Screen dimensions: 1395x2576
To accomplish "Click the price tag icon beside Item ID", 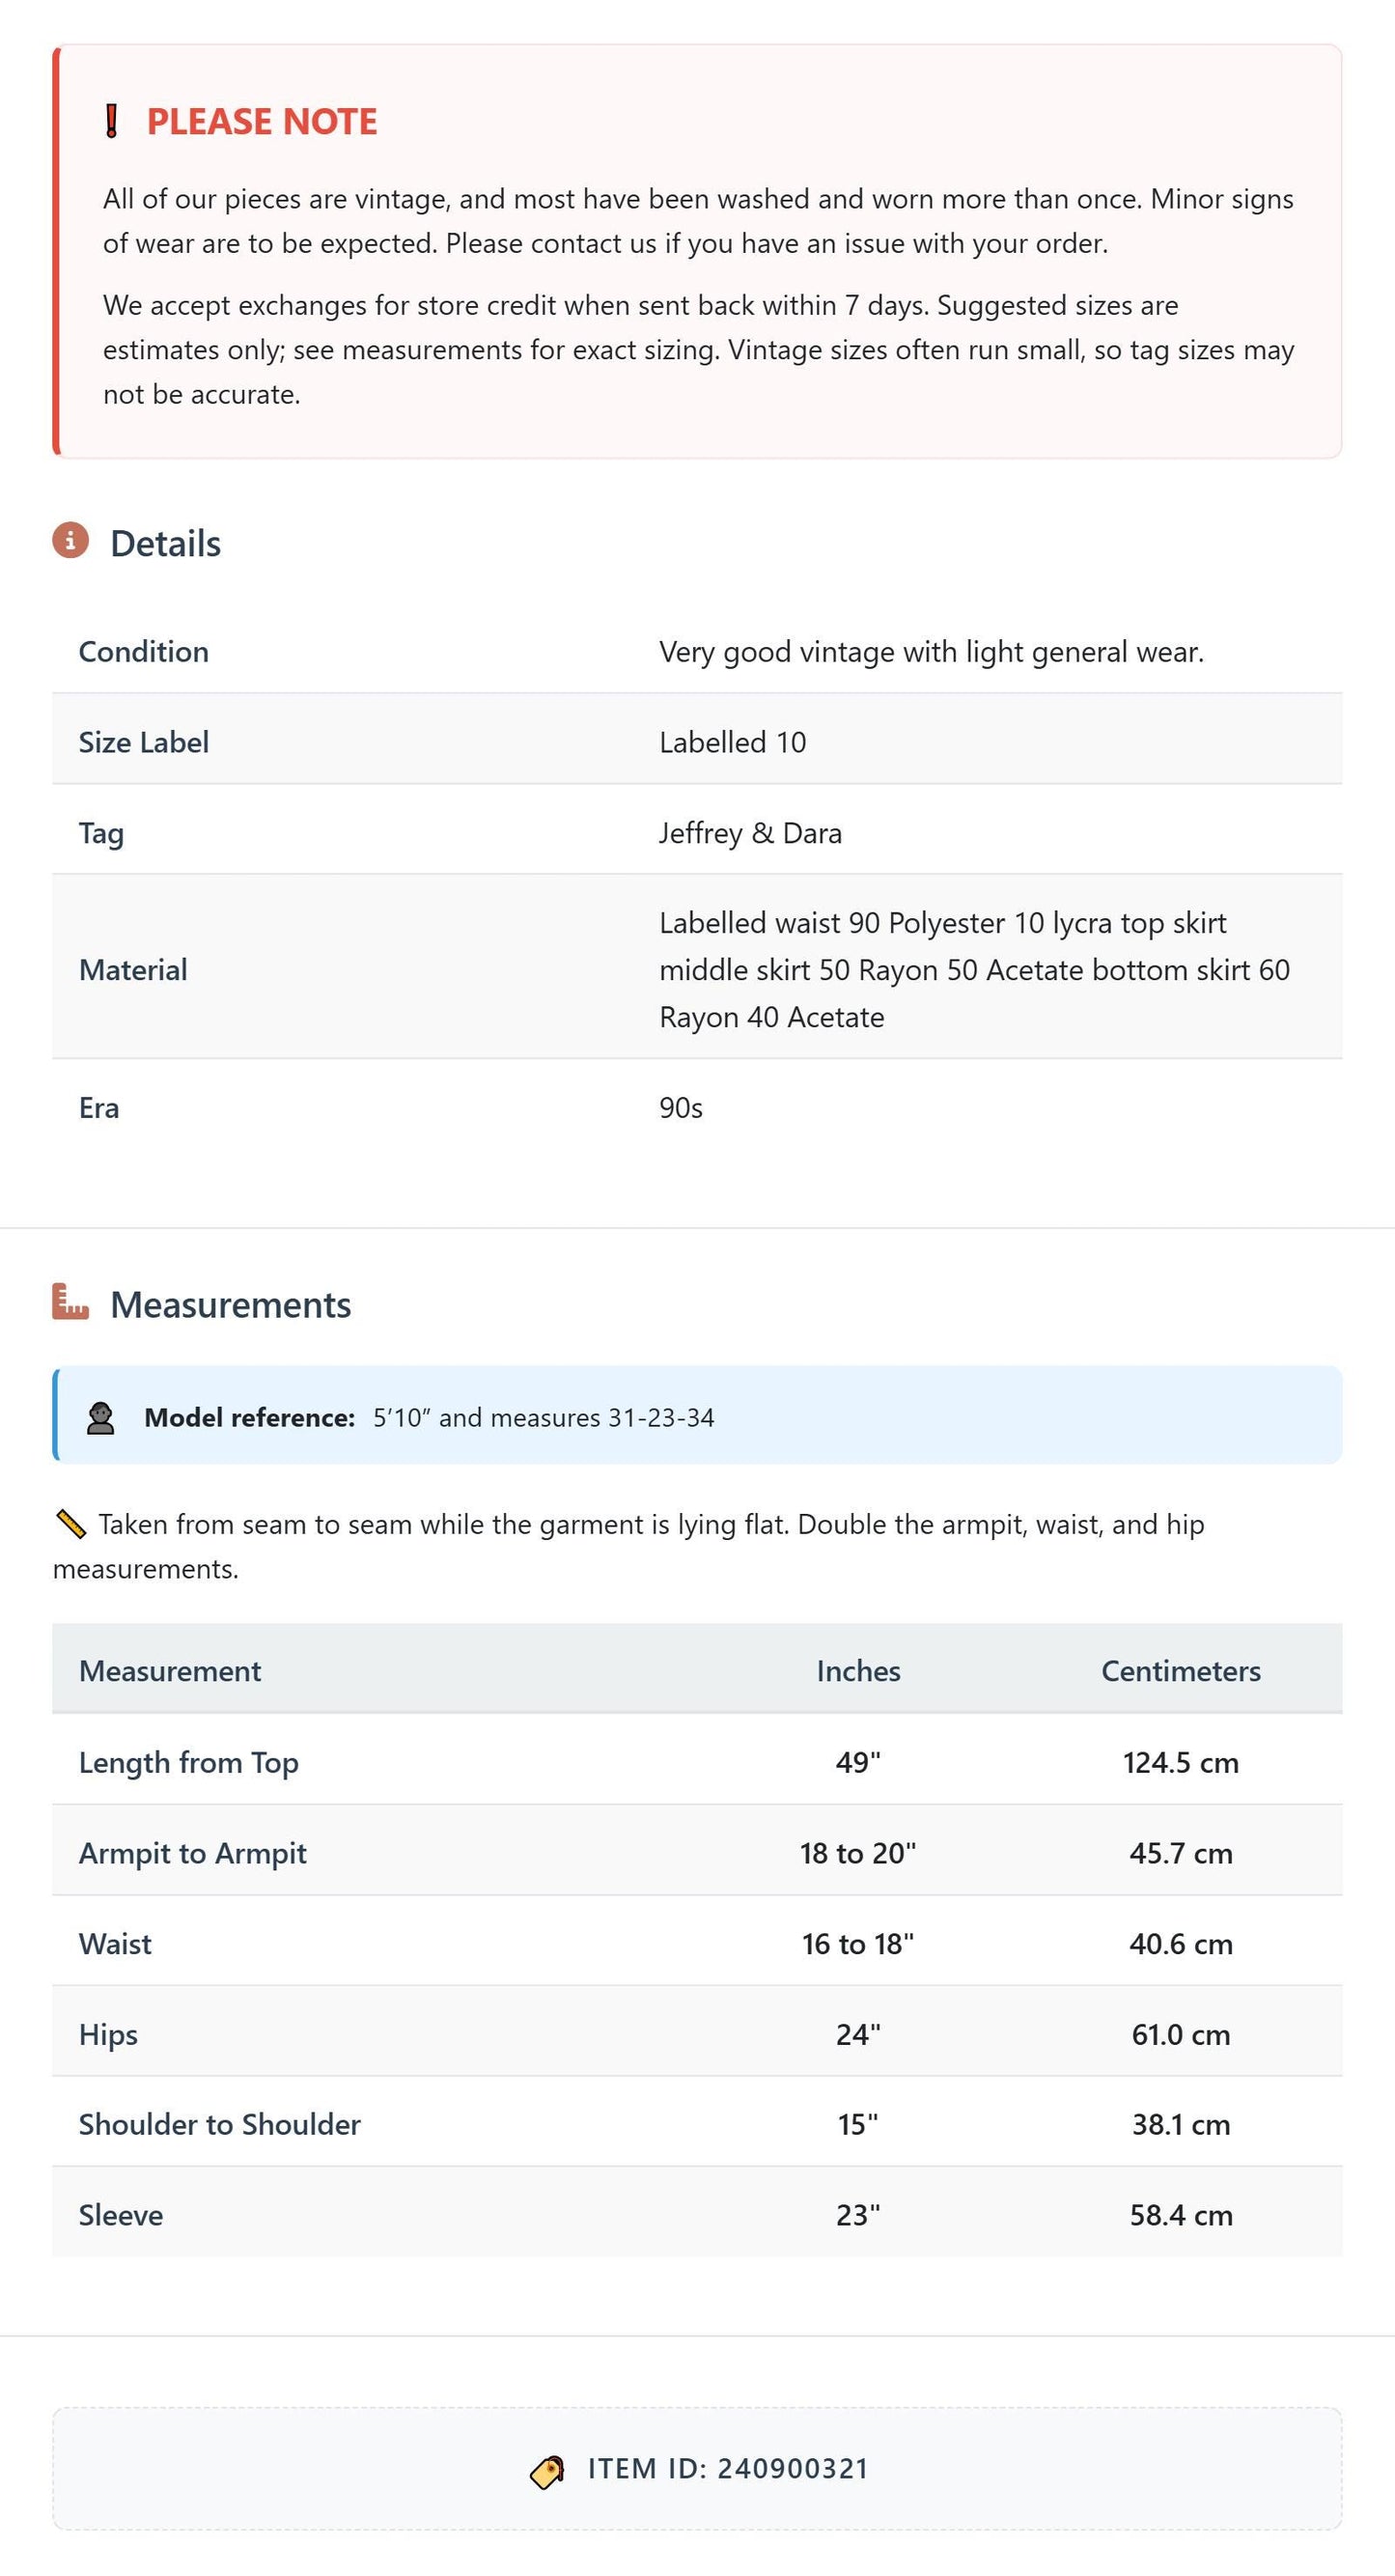I will point(547,2472).
